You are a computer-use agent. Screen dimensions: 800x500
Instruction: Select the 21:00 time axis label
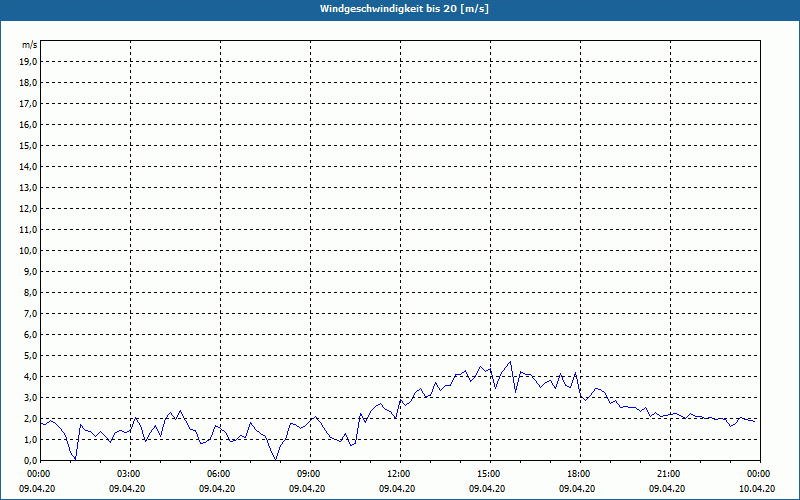click(669, 474)
